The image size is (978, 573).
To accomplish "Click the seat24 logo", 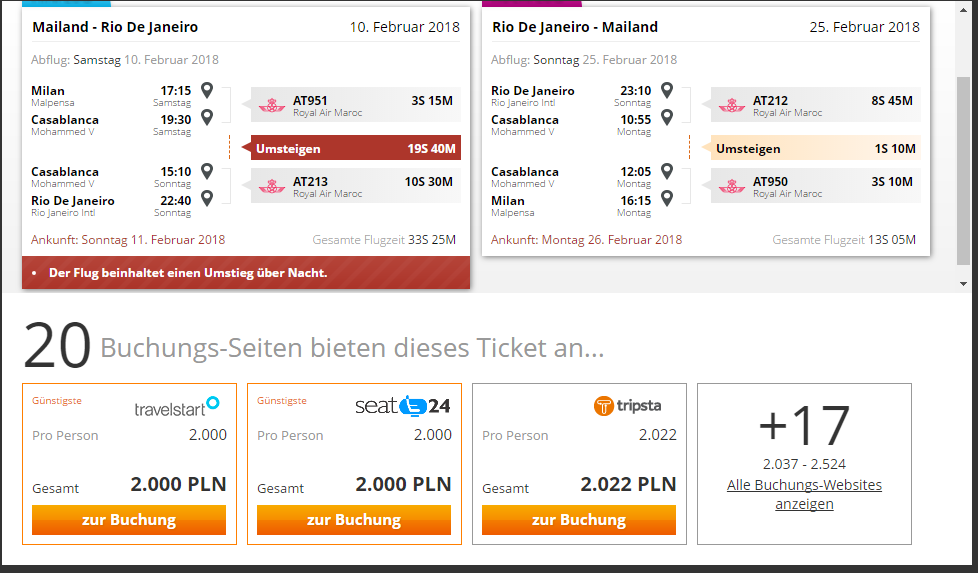I will pos(403,406).
